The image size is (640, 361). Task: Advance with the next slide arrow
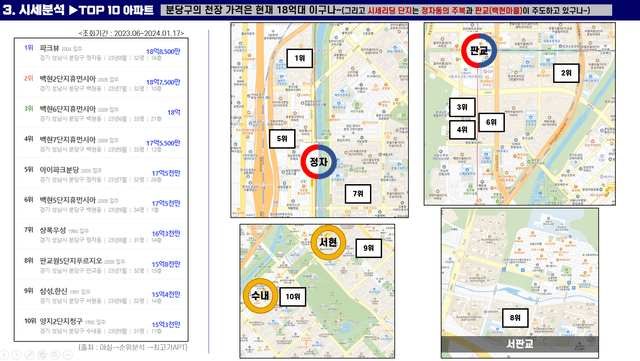point(17,355)
